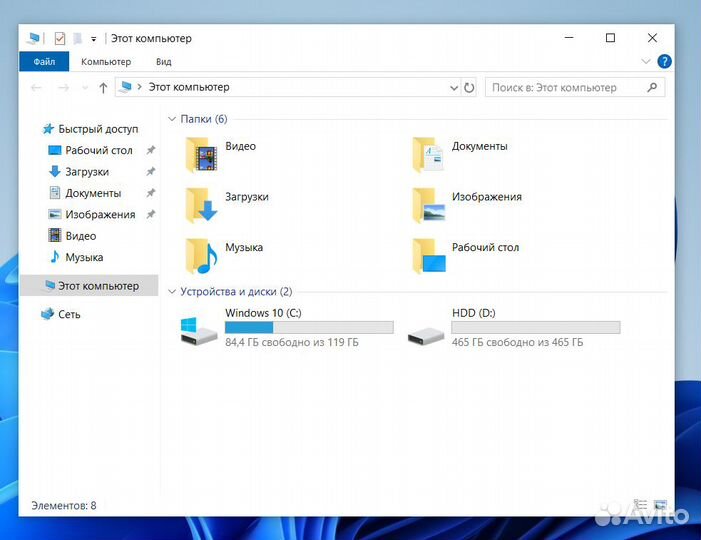Expand the address bar history dropdown
Viewport: 701px width, 540px height.
coord(454,88)
